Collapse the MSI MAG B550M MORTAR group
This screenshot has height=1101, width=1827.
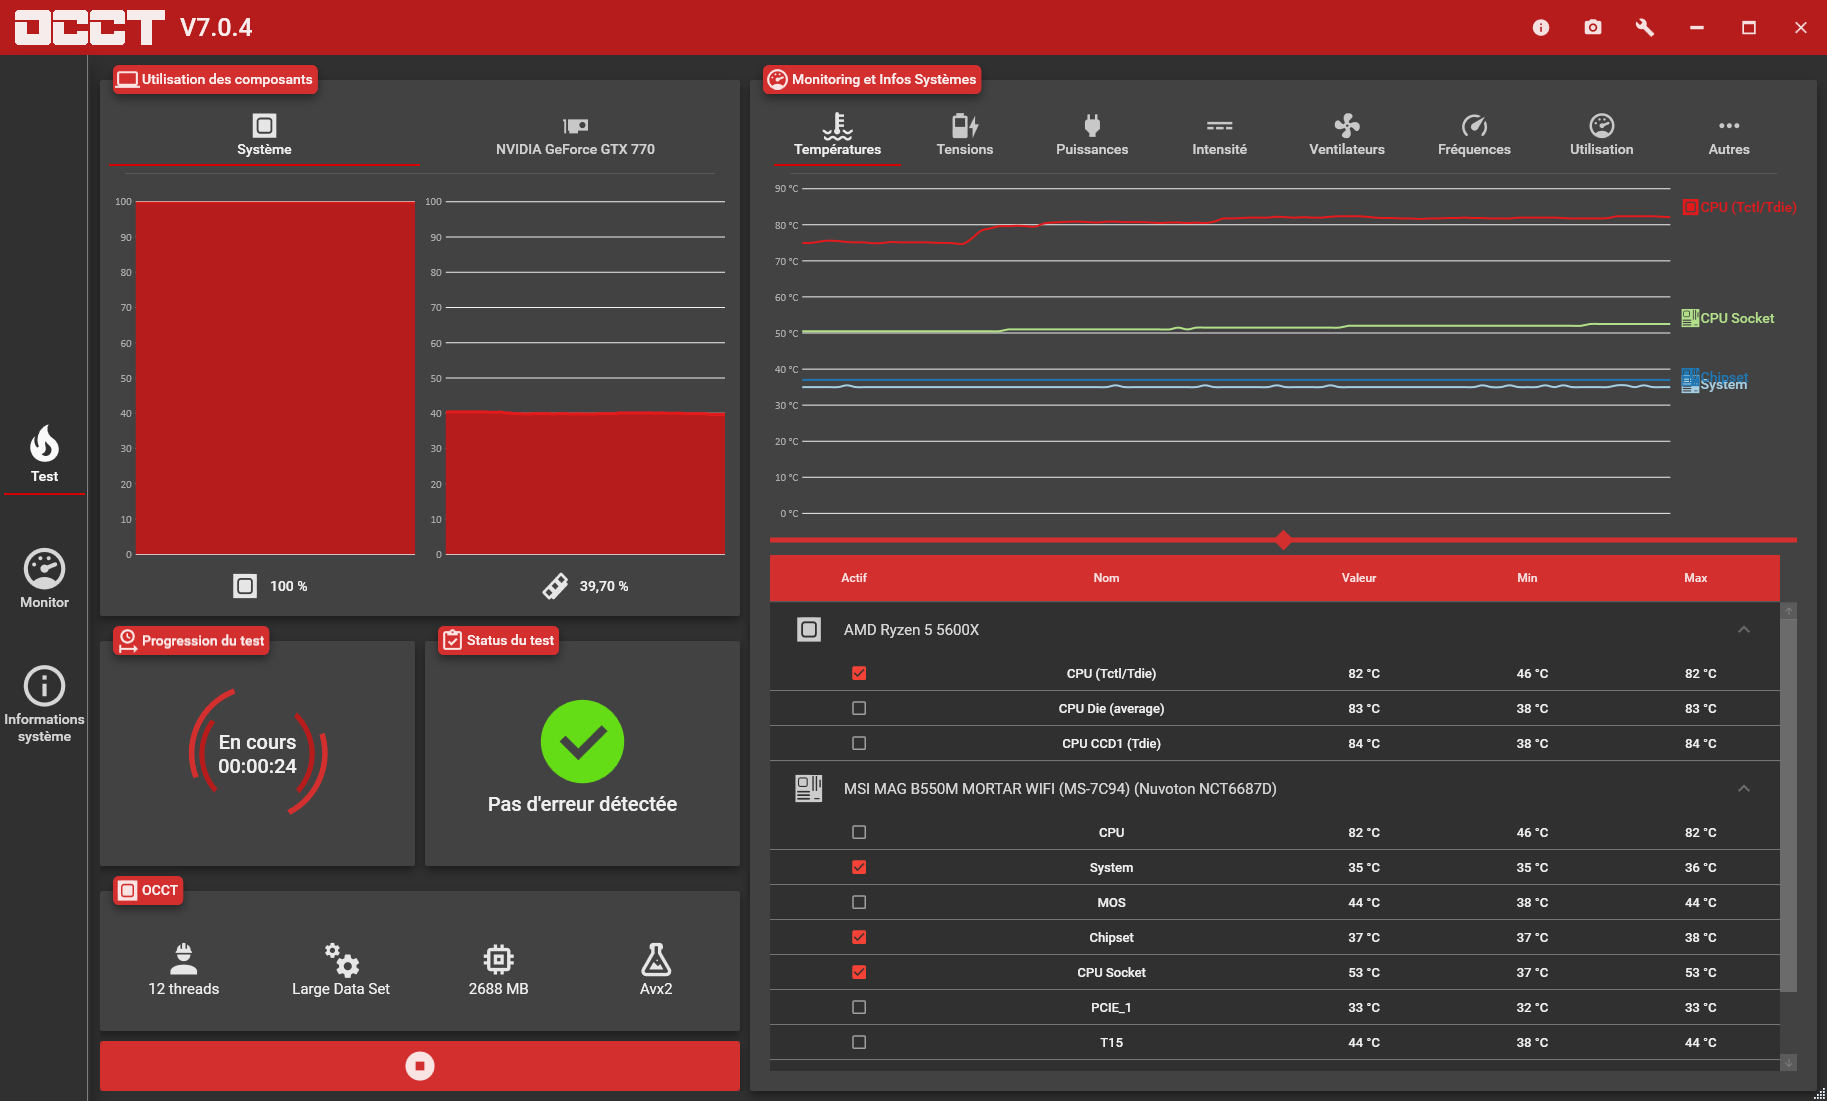(1744, 789)
